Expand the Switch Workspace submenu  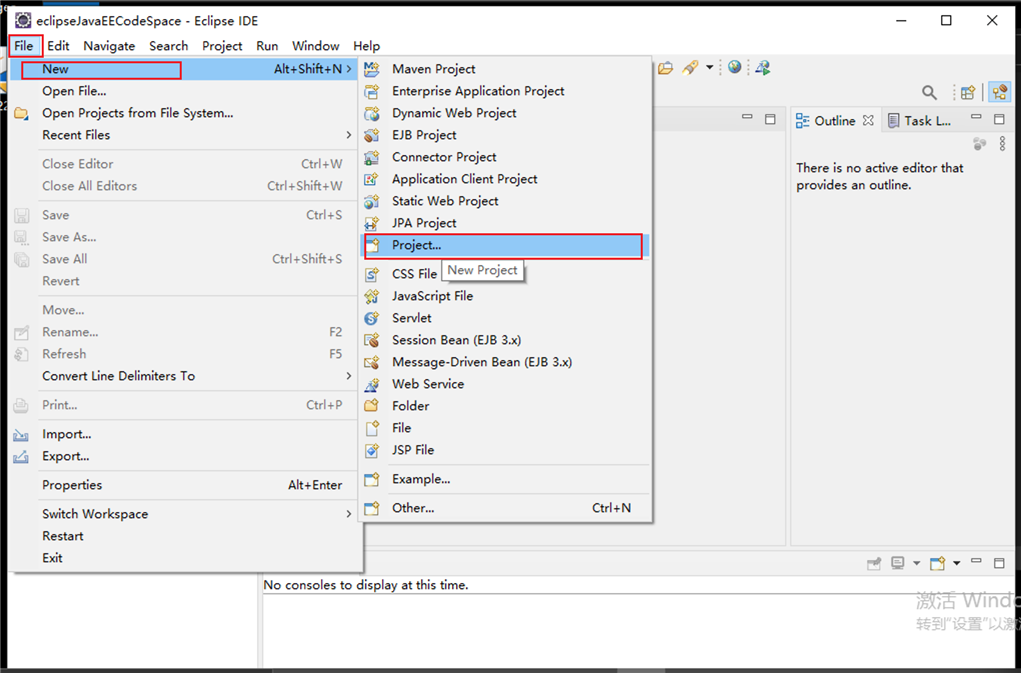point(184,514)
